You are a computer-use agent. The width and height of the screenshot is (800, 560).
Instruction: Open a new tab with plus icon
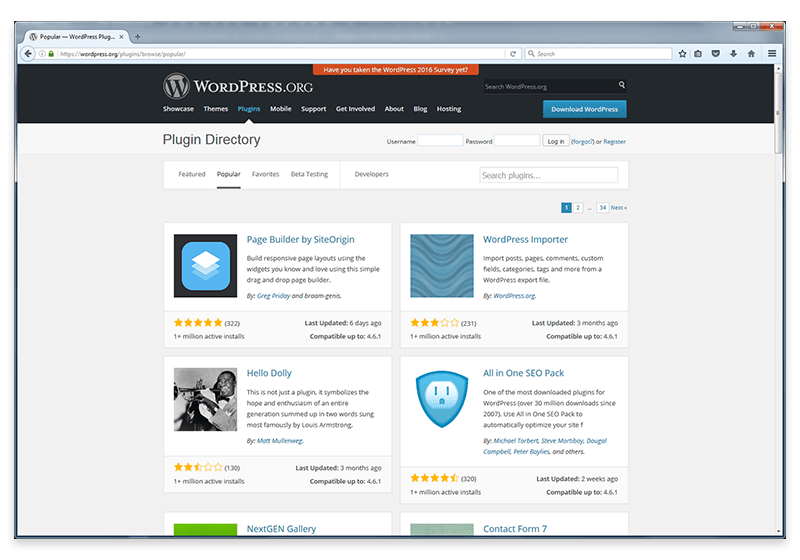tap(137, 37)
